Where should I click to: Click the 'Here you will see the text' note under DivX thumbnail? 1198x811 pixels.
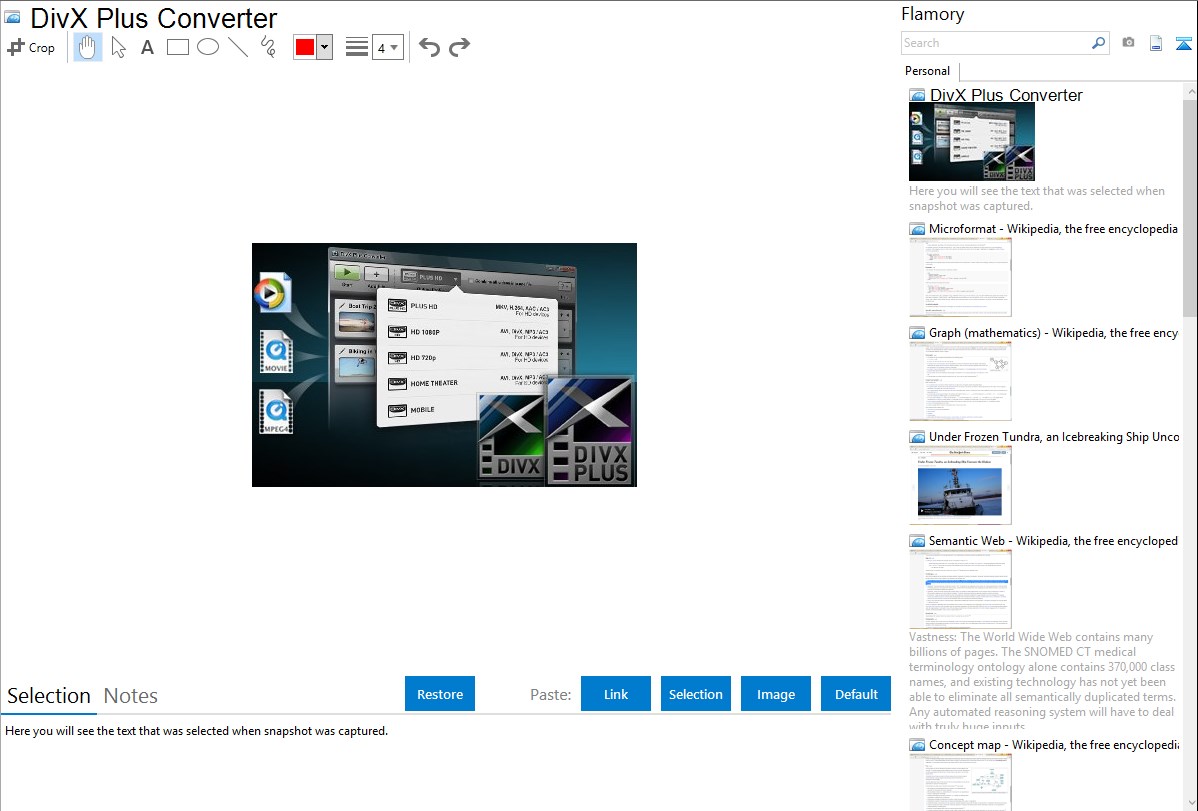tap(1037, 198)
